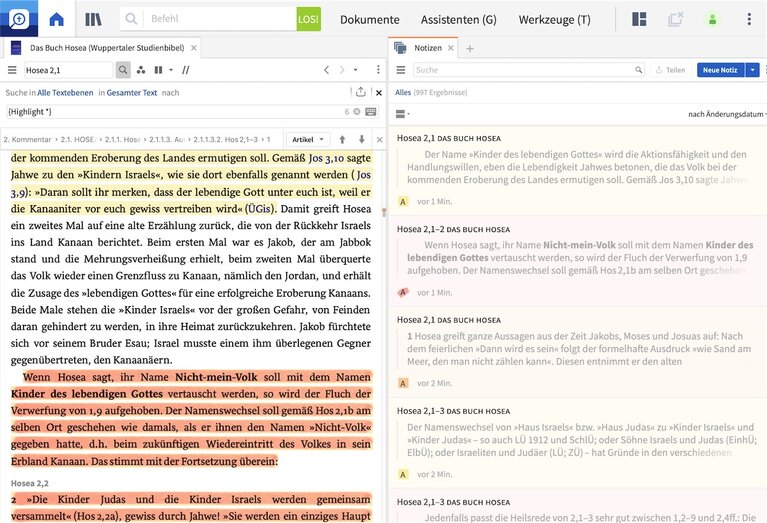Screen dimensions: 767x523
Task: Go to the Home dashboard icon
Action: [56, 19]
